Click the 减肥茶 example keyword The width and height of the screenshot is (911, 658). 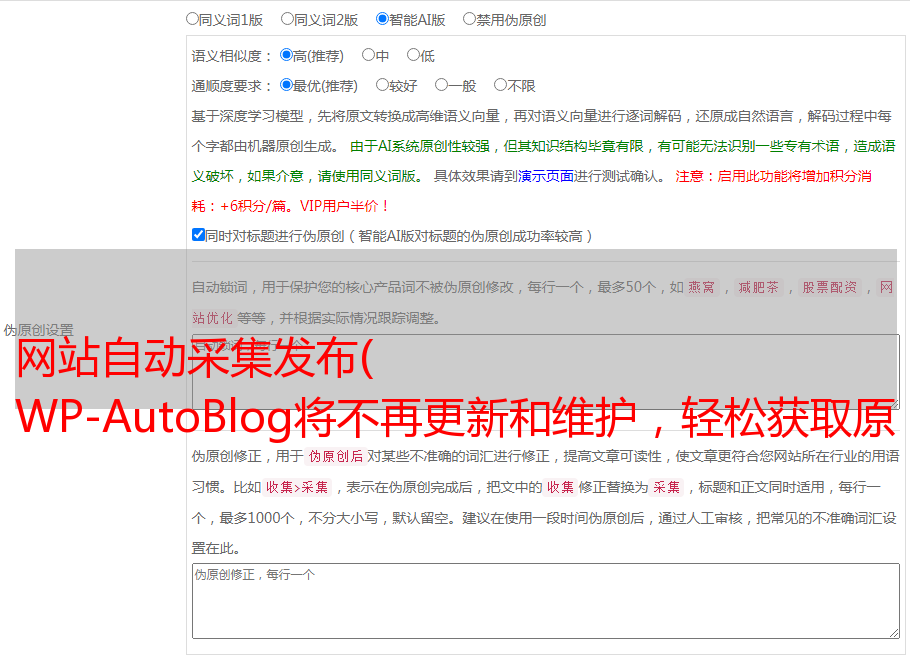(758, 287)
